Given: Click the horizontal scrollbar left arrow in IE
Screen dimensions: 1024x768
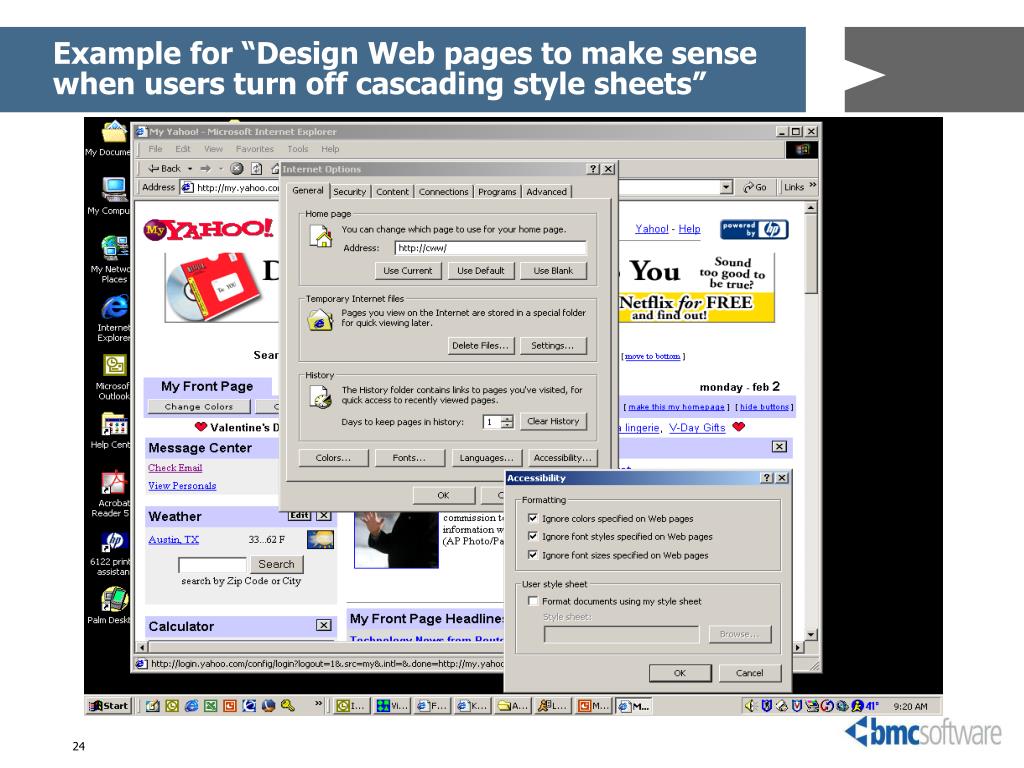Looking at the screenshot, I should [x=142, y=647].
